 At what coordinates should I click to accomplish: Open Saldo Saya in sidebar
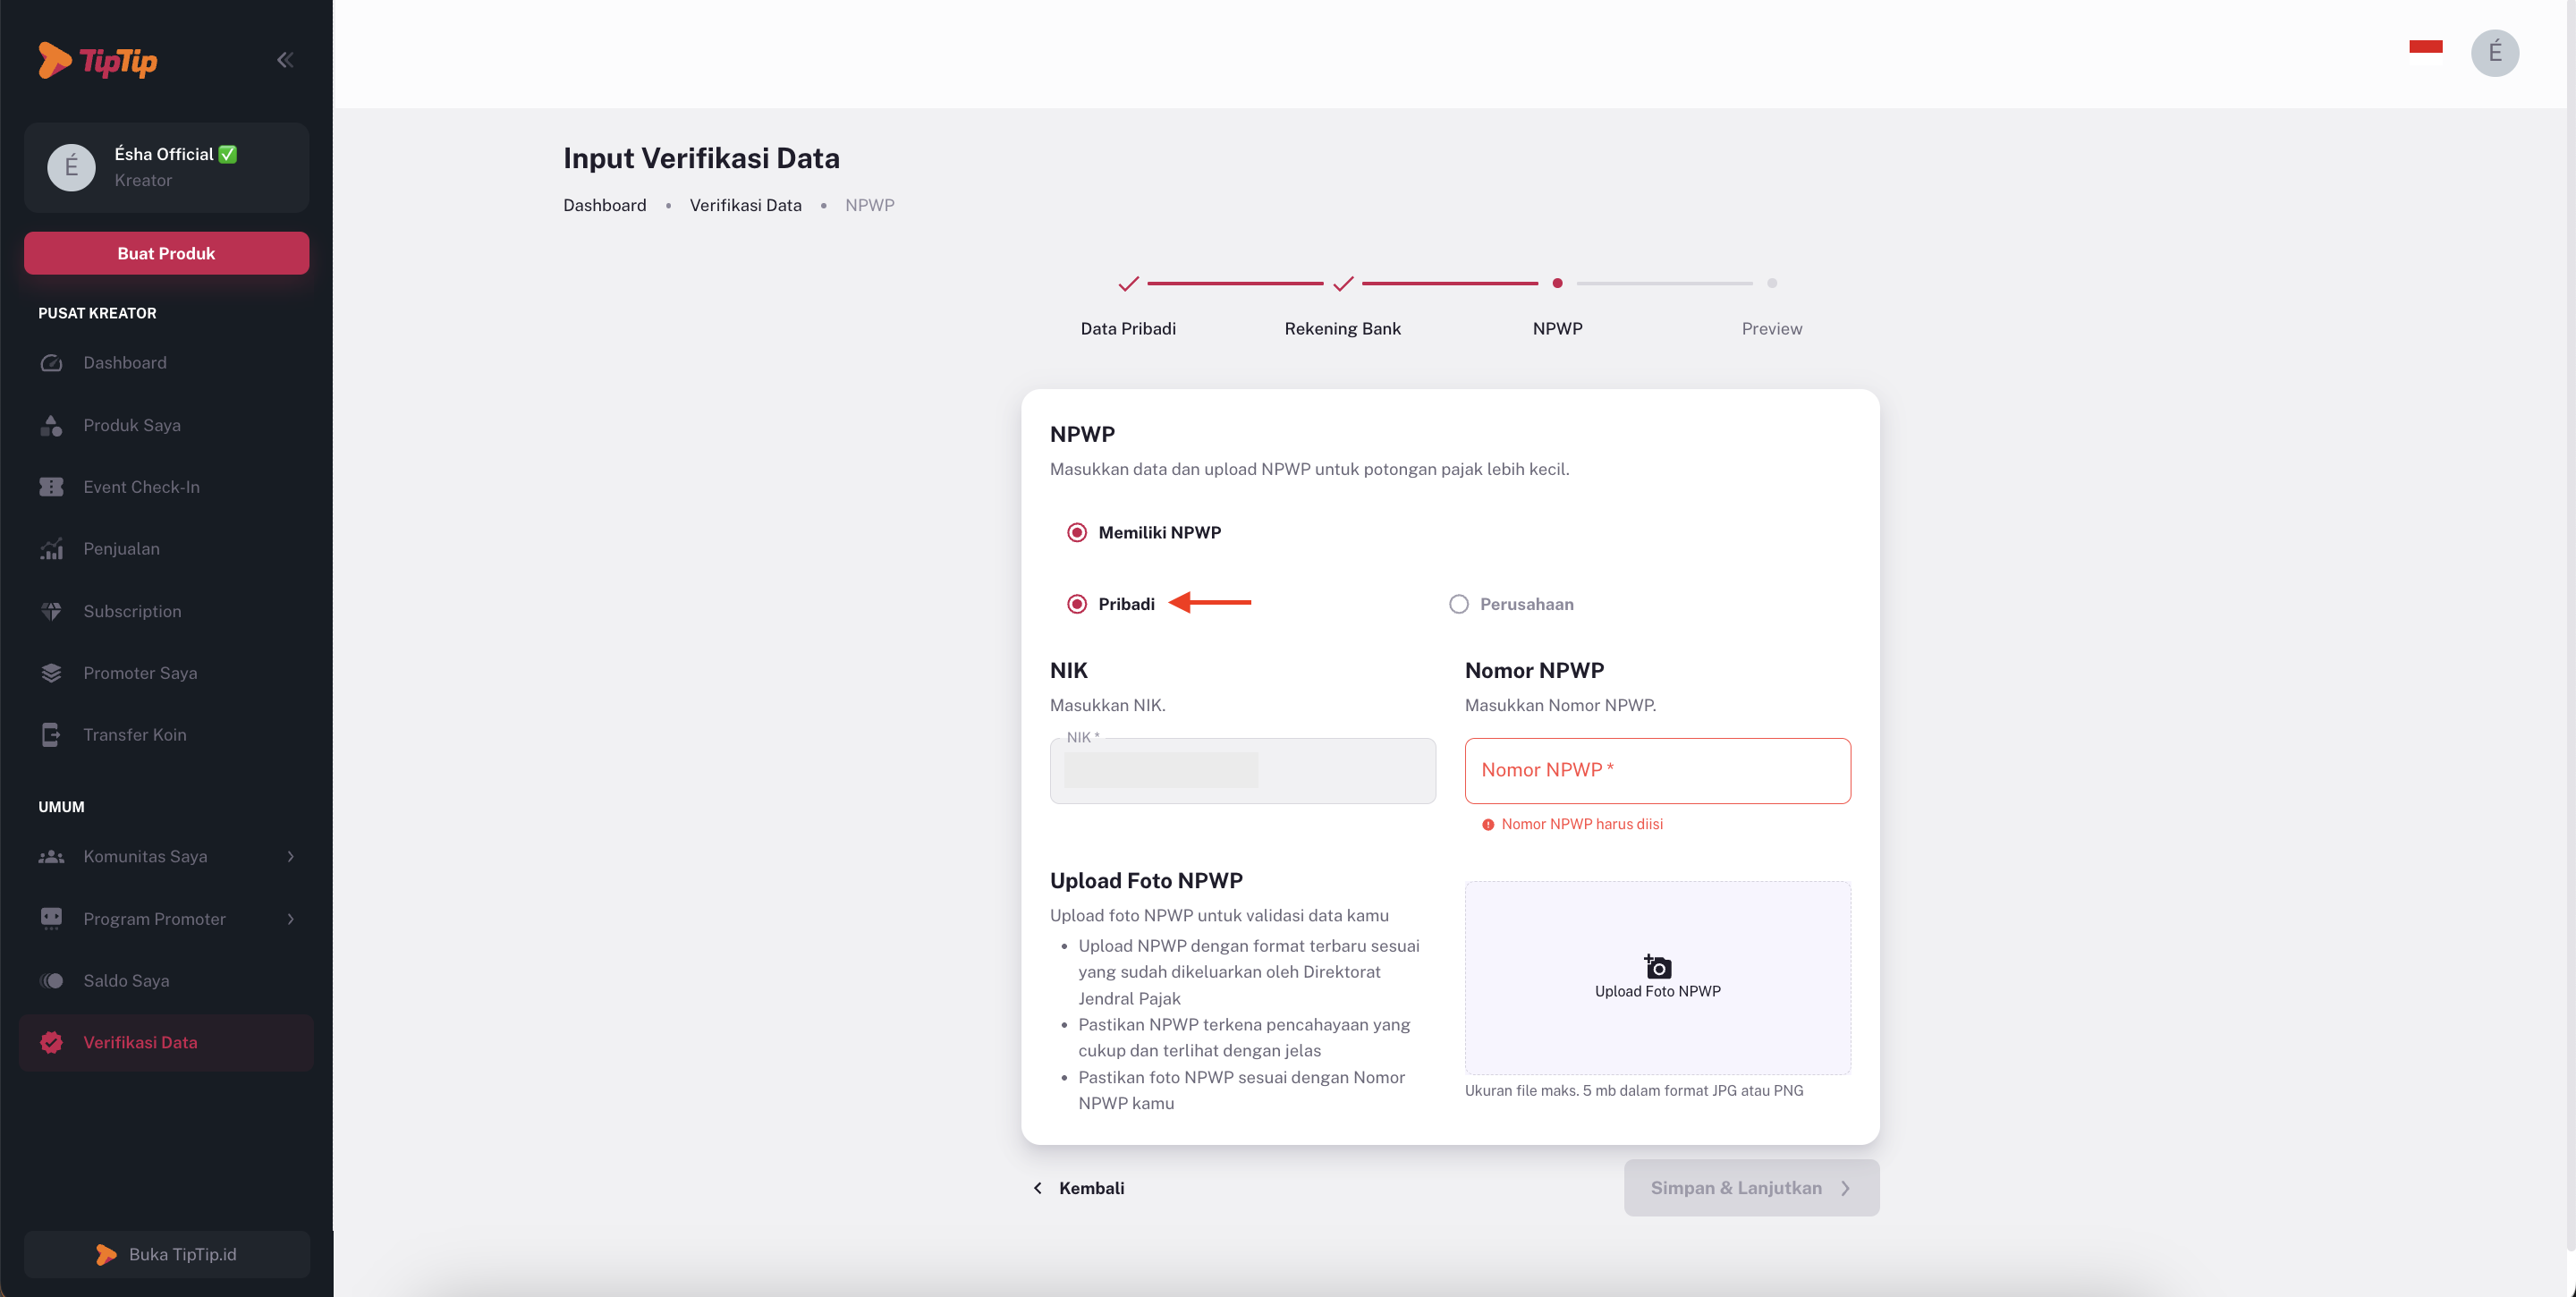point(126,981)
